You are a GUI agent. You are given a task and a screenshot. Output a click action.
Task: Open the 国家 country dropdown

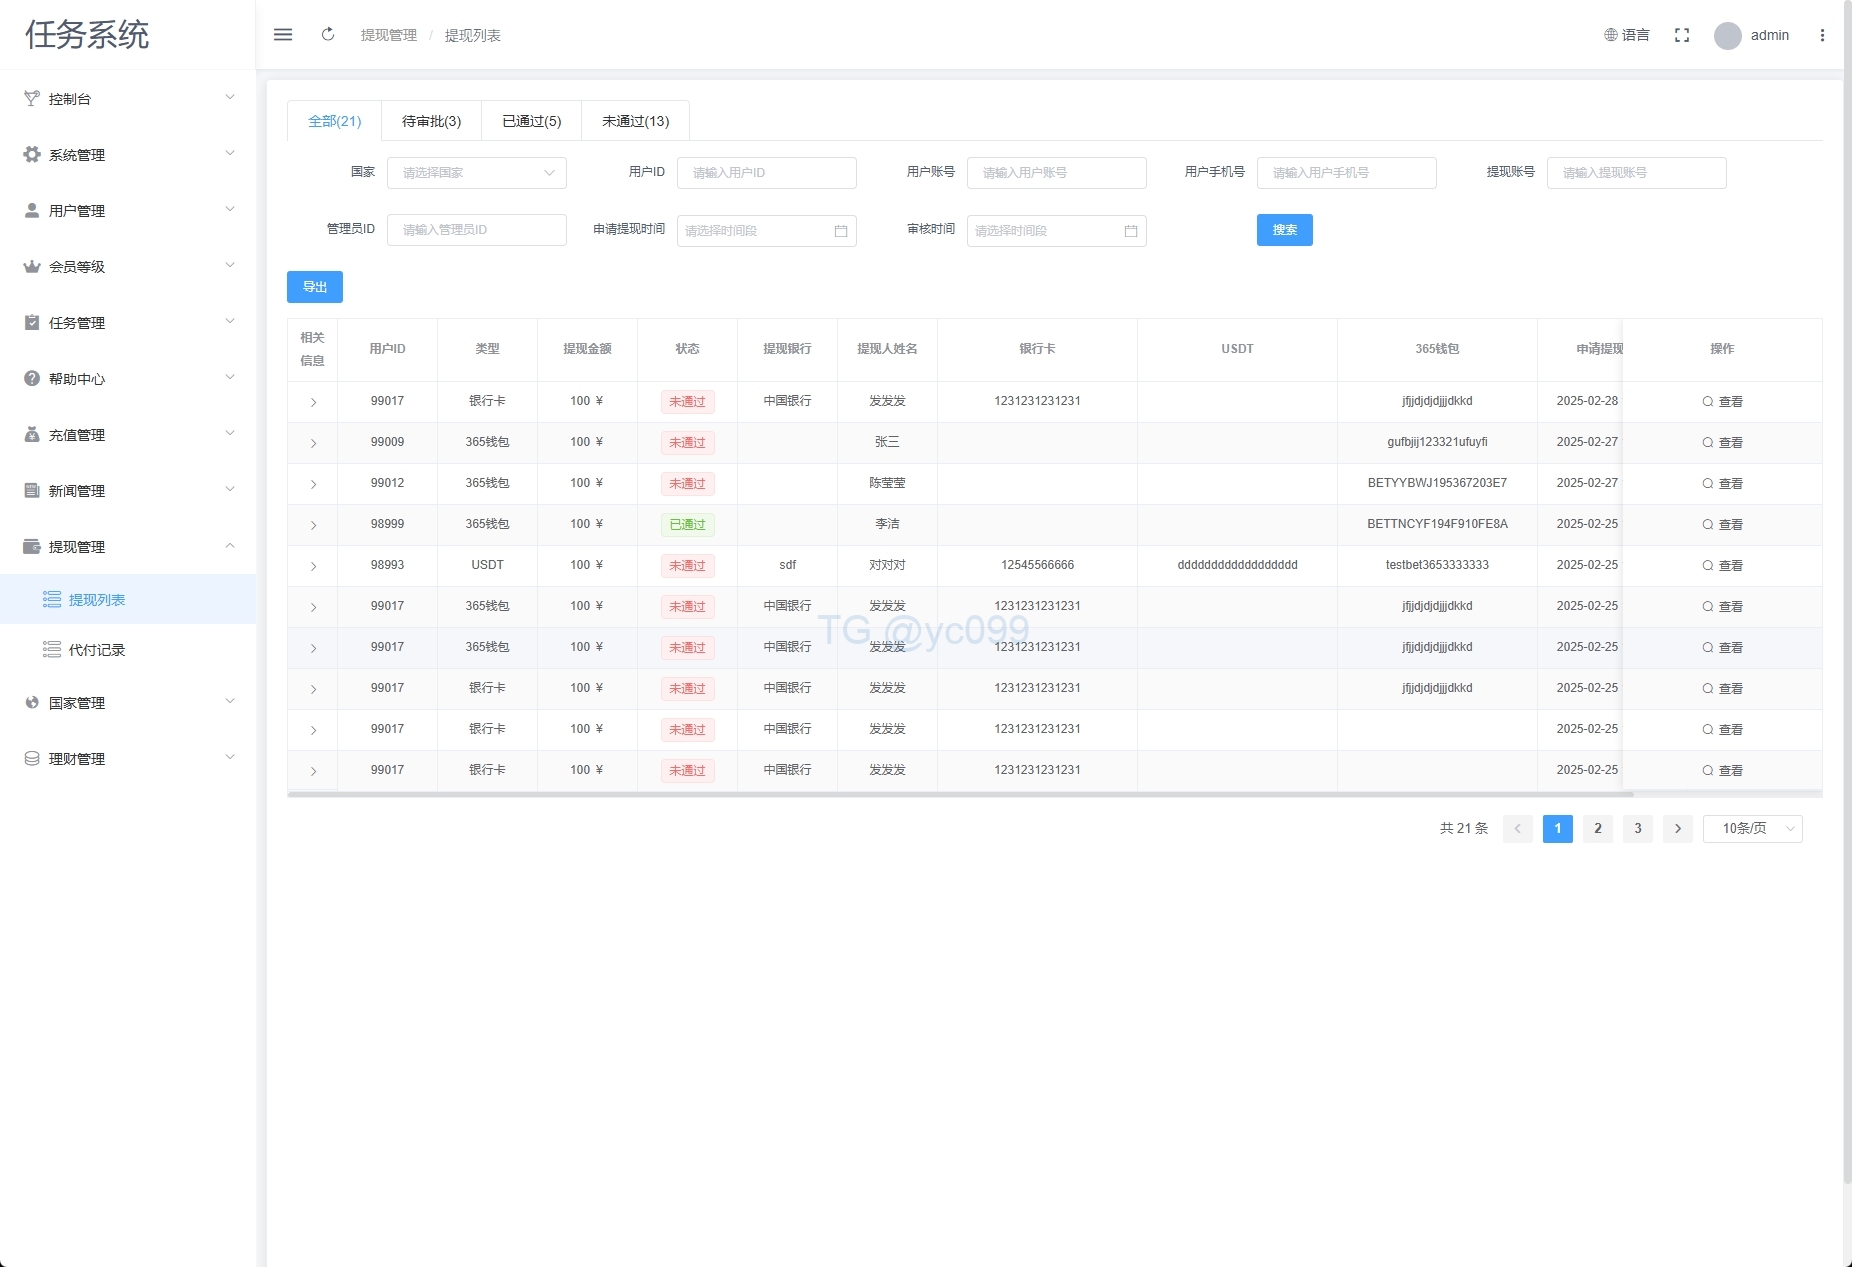(x=476, y=173)
